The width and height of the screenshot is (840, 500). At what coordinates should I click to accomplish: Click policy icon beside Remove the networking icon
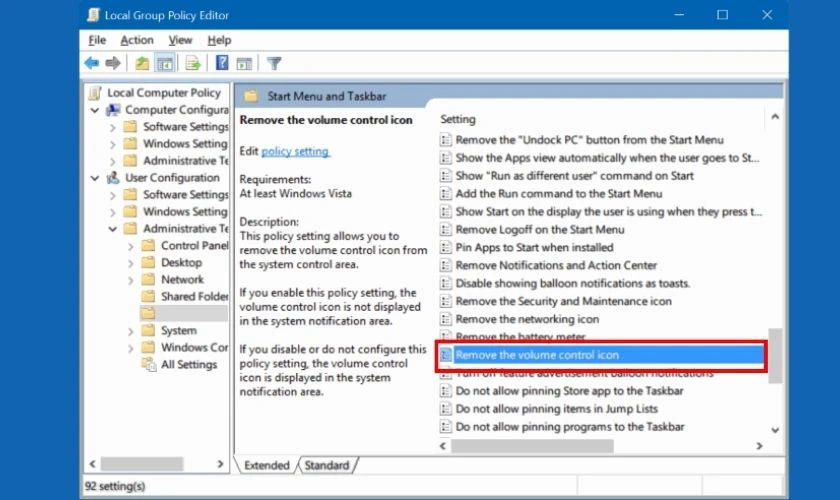pos(445,319)
